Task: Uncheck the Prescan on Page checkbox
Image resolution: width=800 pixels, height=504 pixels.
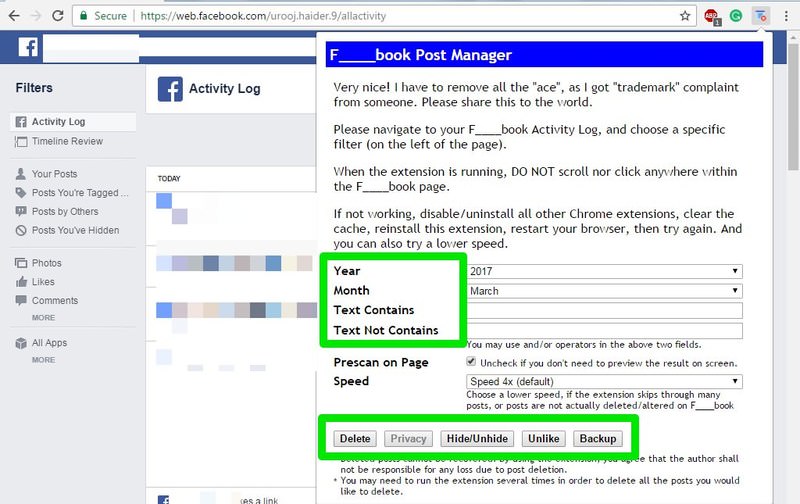Action: click(471, 362)
